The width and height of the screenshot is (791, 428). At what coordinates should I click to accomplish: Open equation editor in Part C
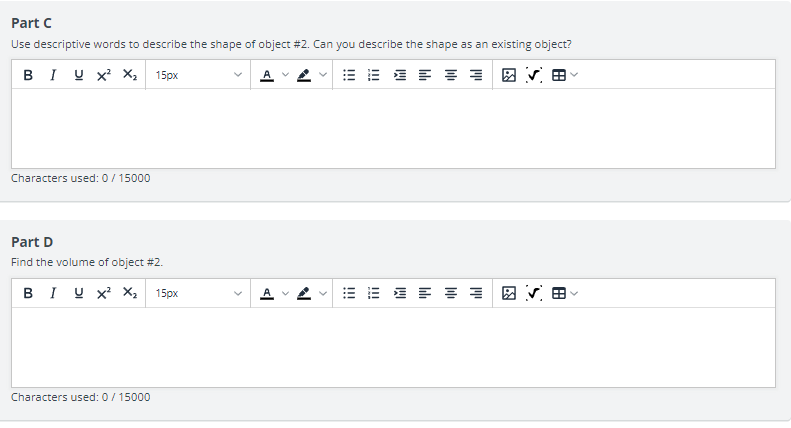534,75
